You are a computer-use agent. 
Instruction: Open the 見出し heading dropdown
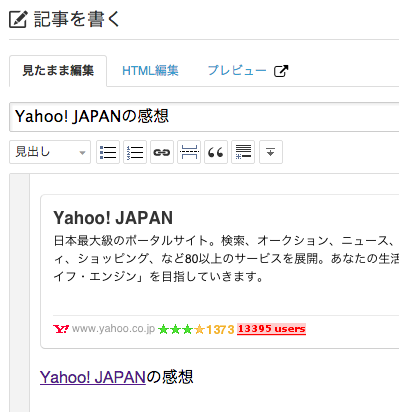pyautogui.click(x=50, y=152)
